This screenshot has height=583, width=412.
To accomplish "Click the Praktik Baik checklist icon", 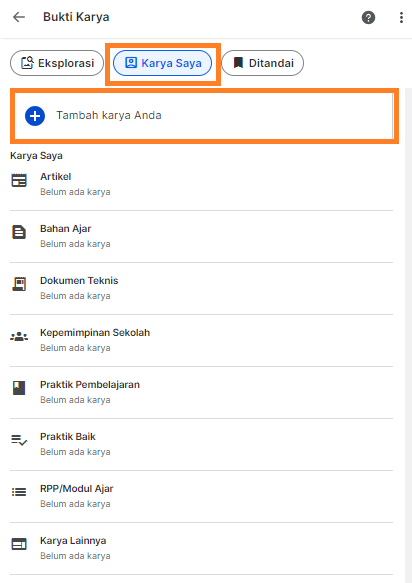I will point(19,440).
